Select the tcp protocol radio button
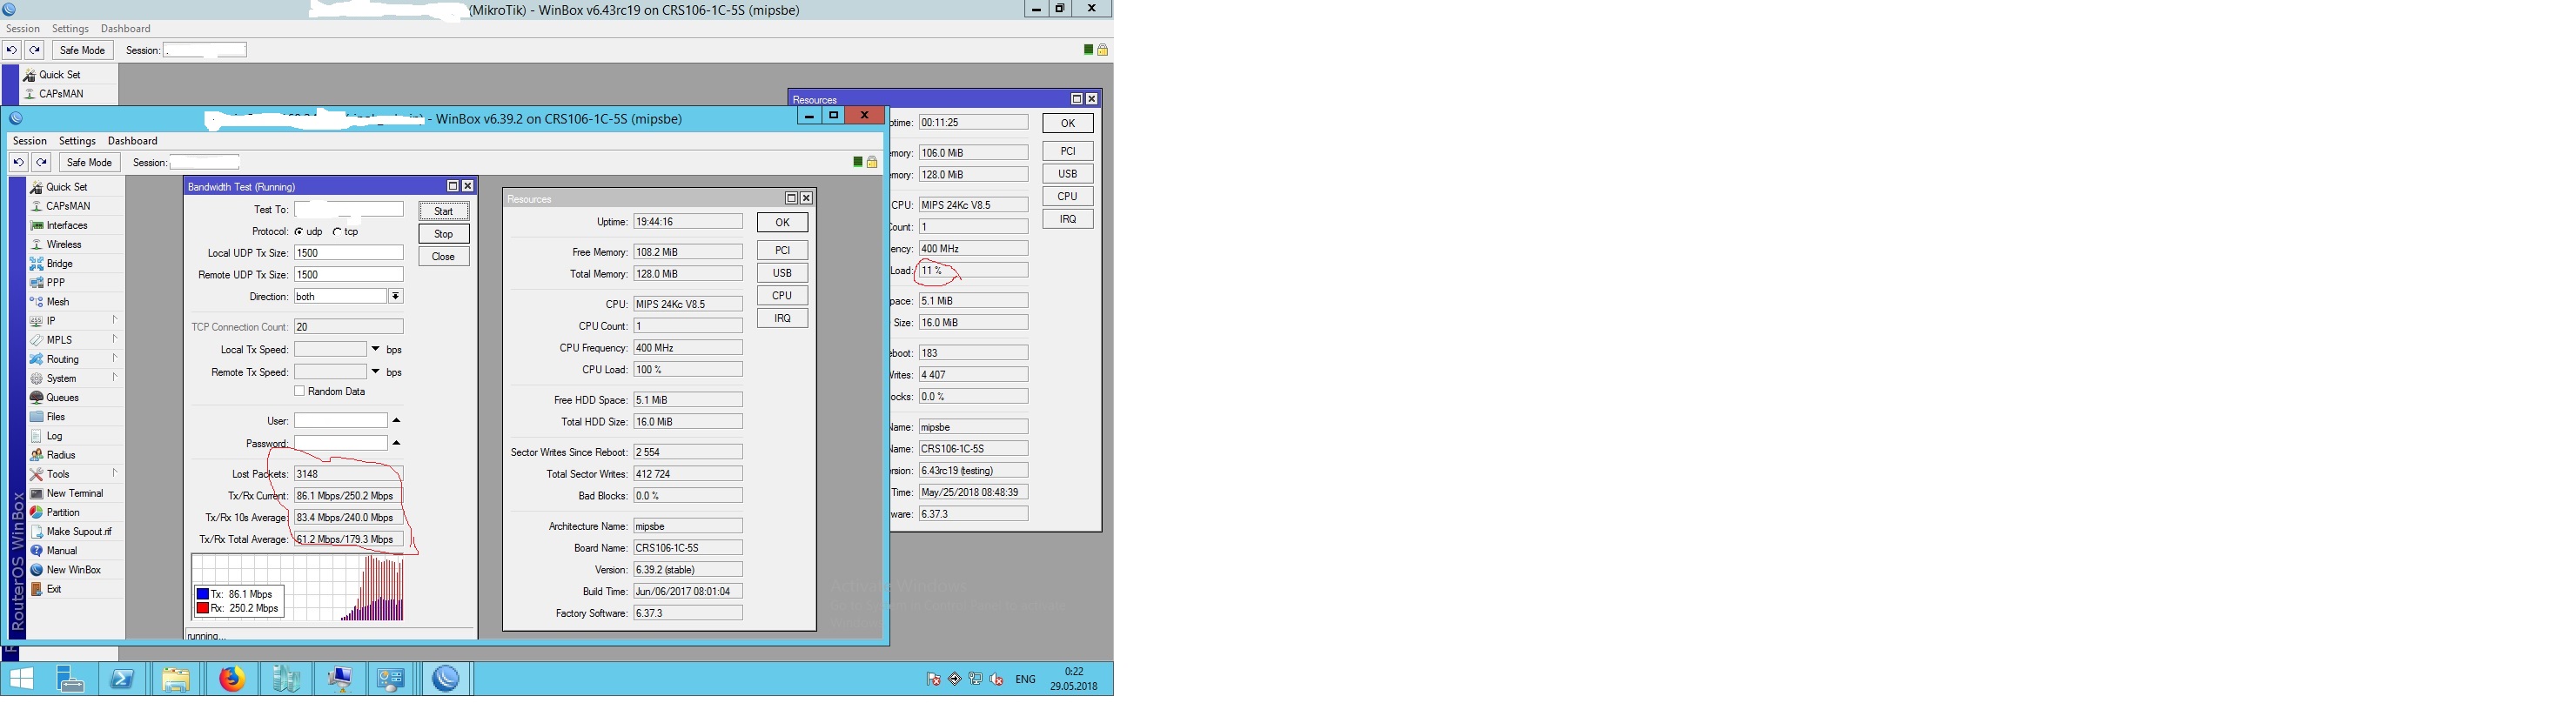The height and width of the screenshot is (703, 2576). tap(337, 232)
